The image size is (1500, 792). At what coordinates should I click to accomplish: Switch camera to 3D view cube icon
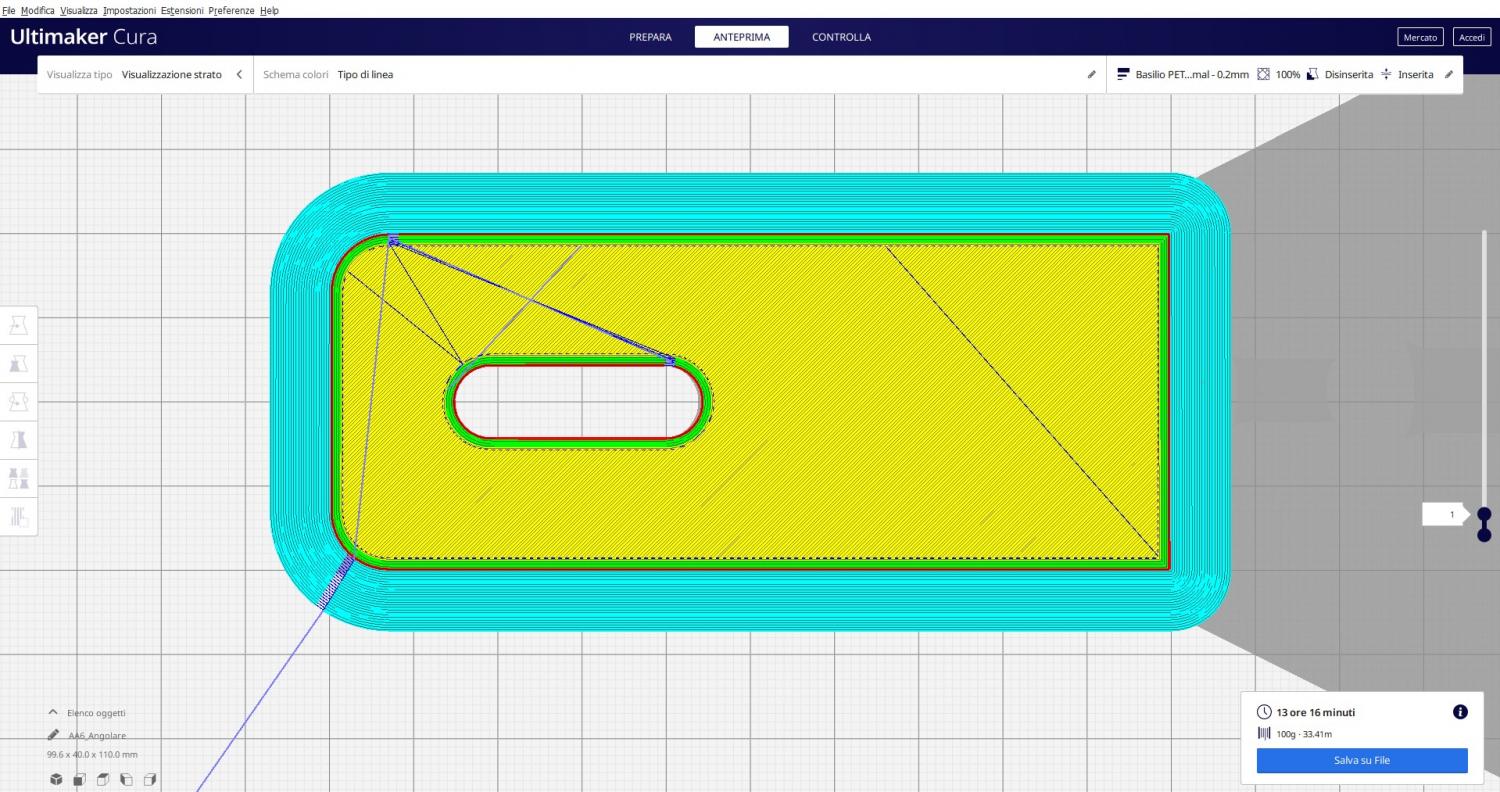pyautogui.click(x=57, y=779)
